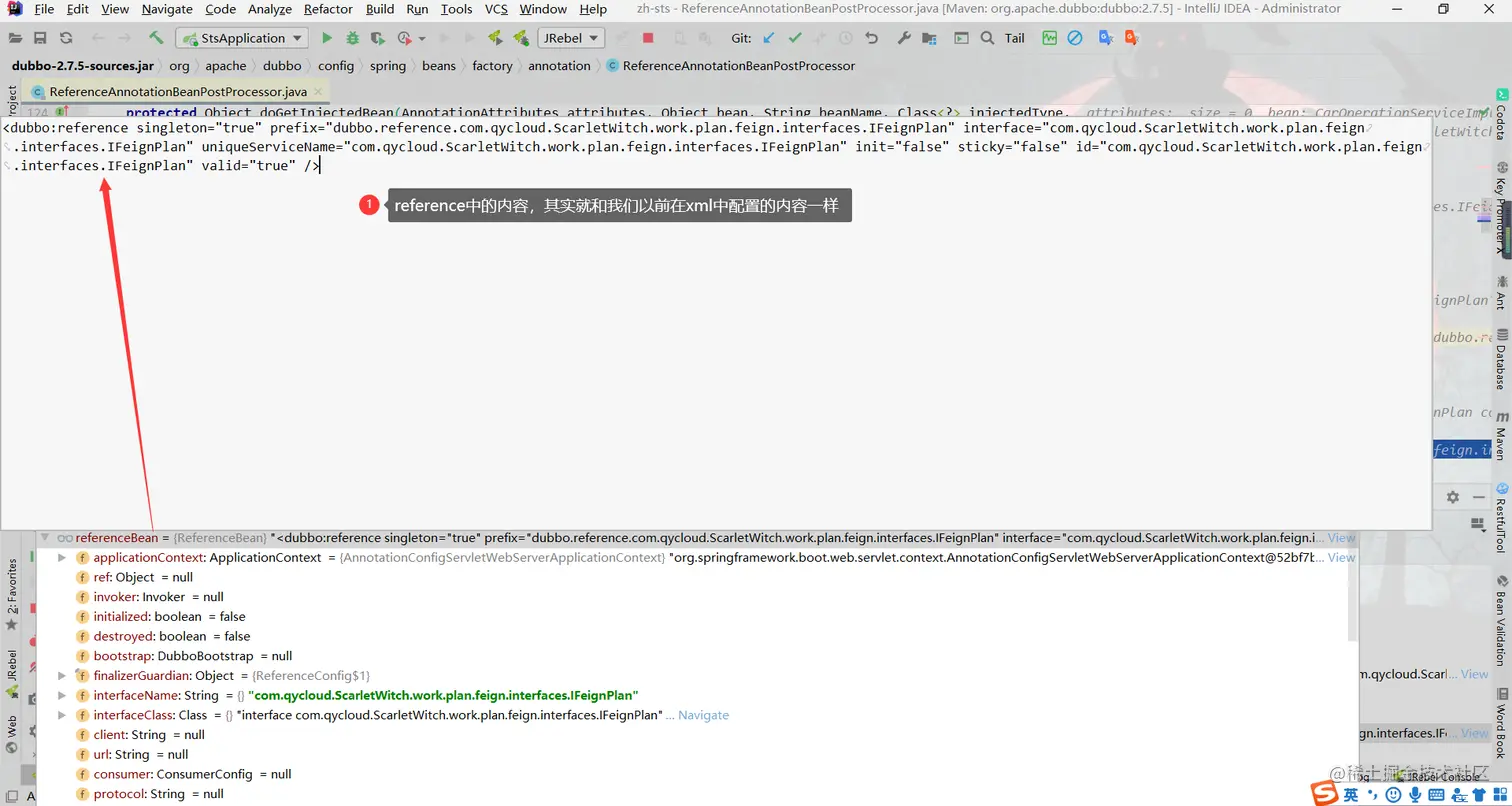The height and width of the screenshot is (806, 1512).
Task: Click the blue Translate toolbar icon
Action: (1106, 38)
